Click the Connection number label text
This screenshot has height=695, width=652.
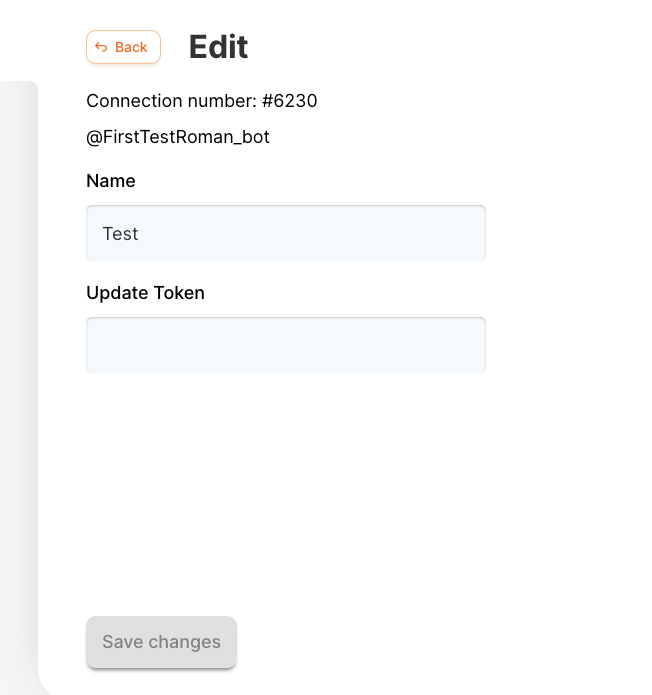click(x=172, y=101)
